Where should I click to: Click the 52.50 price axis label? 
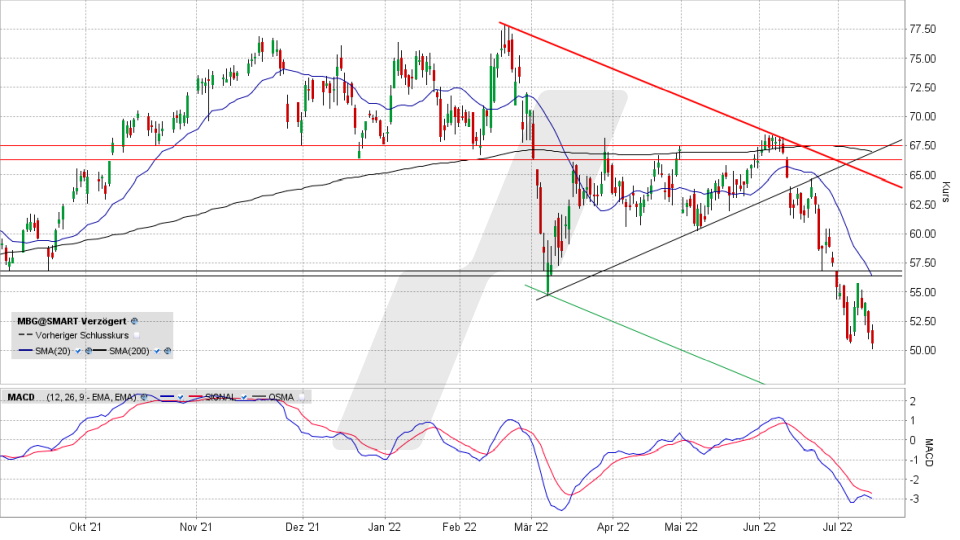922,321
